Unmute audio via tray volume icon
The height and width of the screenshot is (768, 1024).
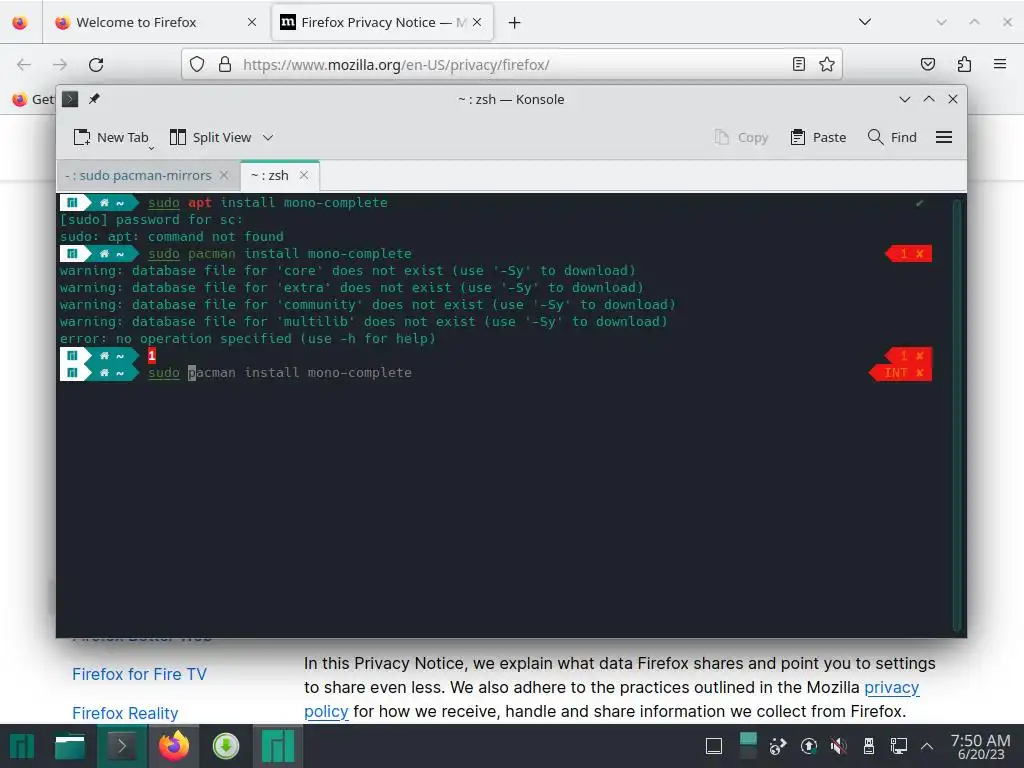(839, 746)
